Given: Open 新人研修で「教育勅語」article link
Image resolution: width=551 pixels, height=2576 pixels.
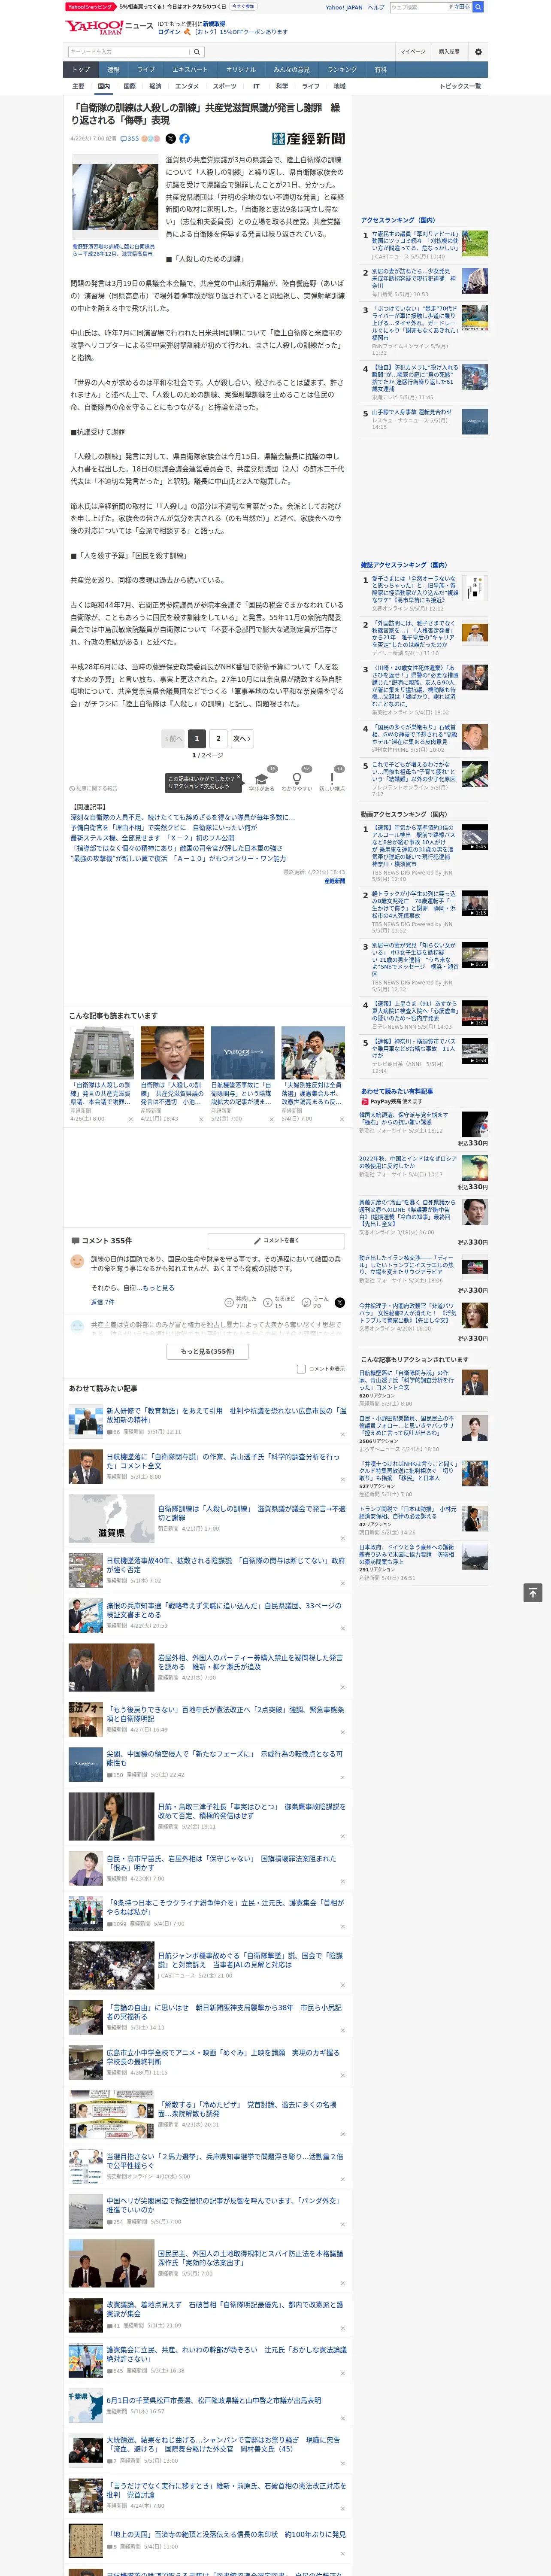Looking at the screenshot, I should point(226,1415).
